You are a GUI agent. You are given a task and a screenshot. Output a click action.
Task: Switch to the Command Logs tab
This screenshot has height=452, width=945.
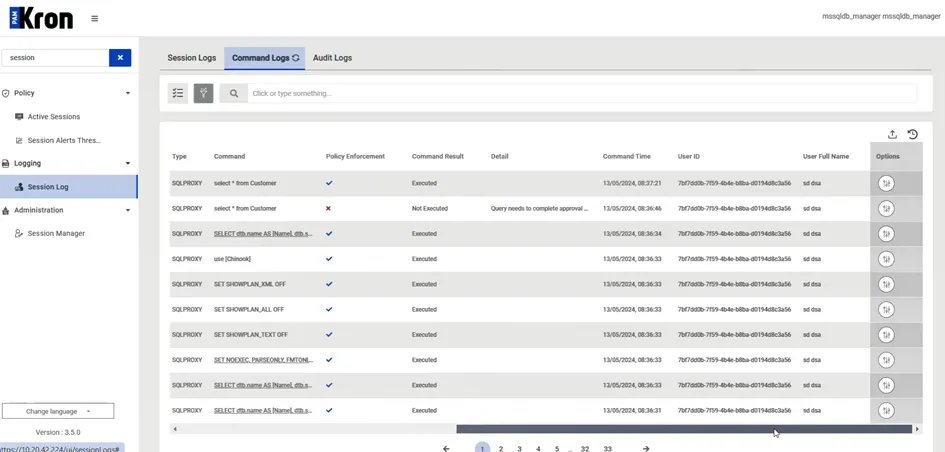point(265,58)
